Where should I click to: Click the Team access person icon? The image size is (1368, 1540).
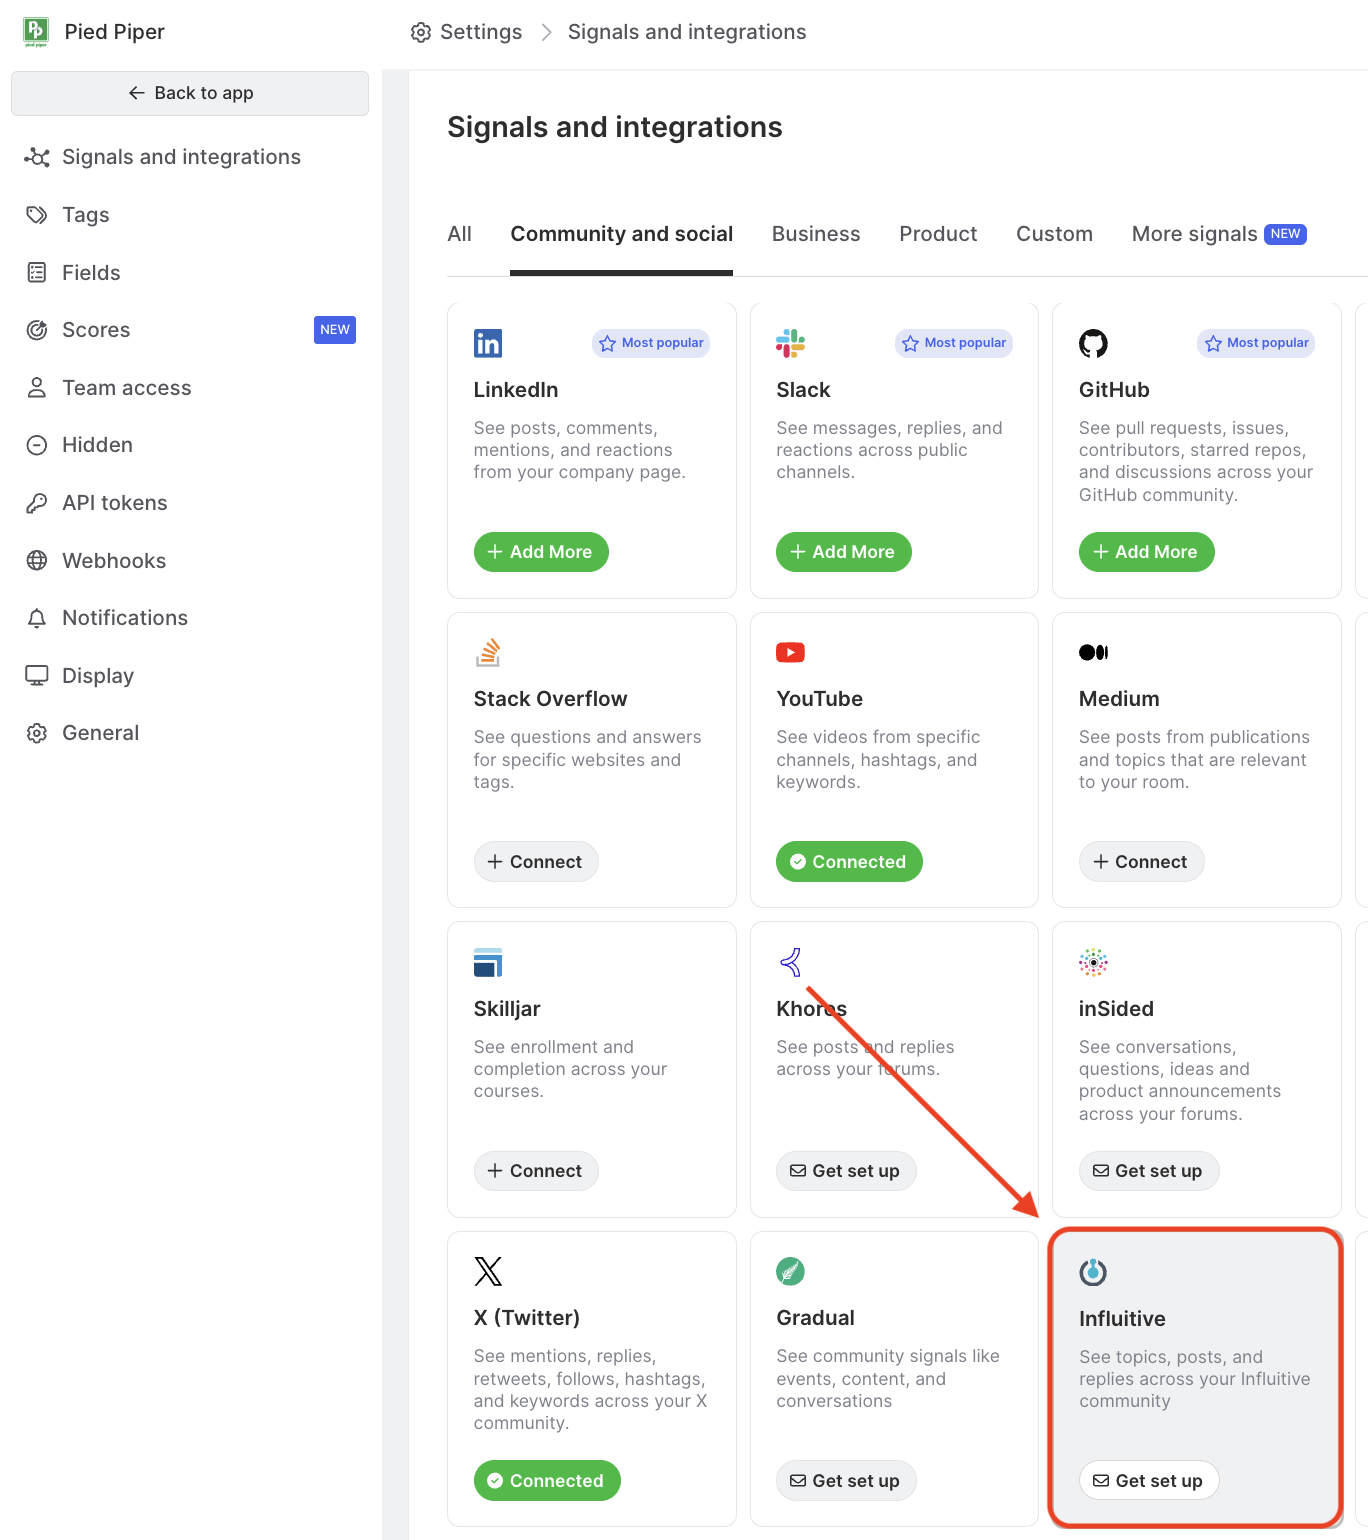click(37, 388)
